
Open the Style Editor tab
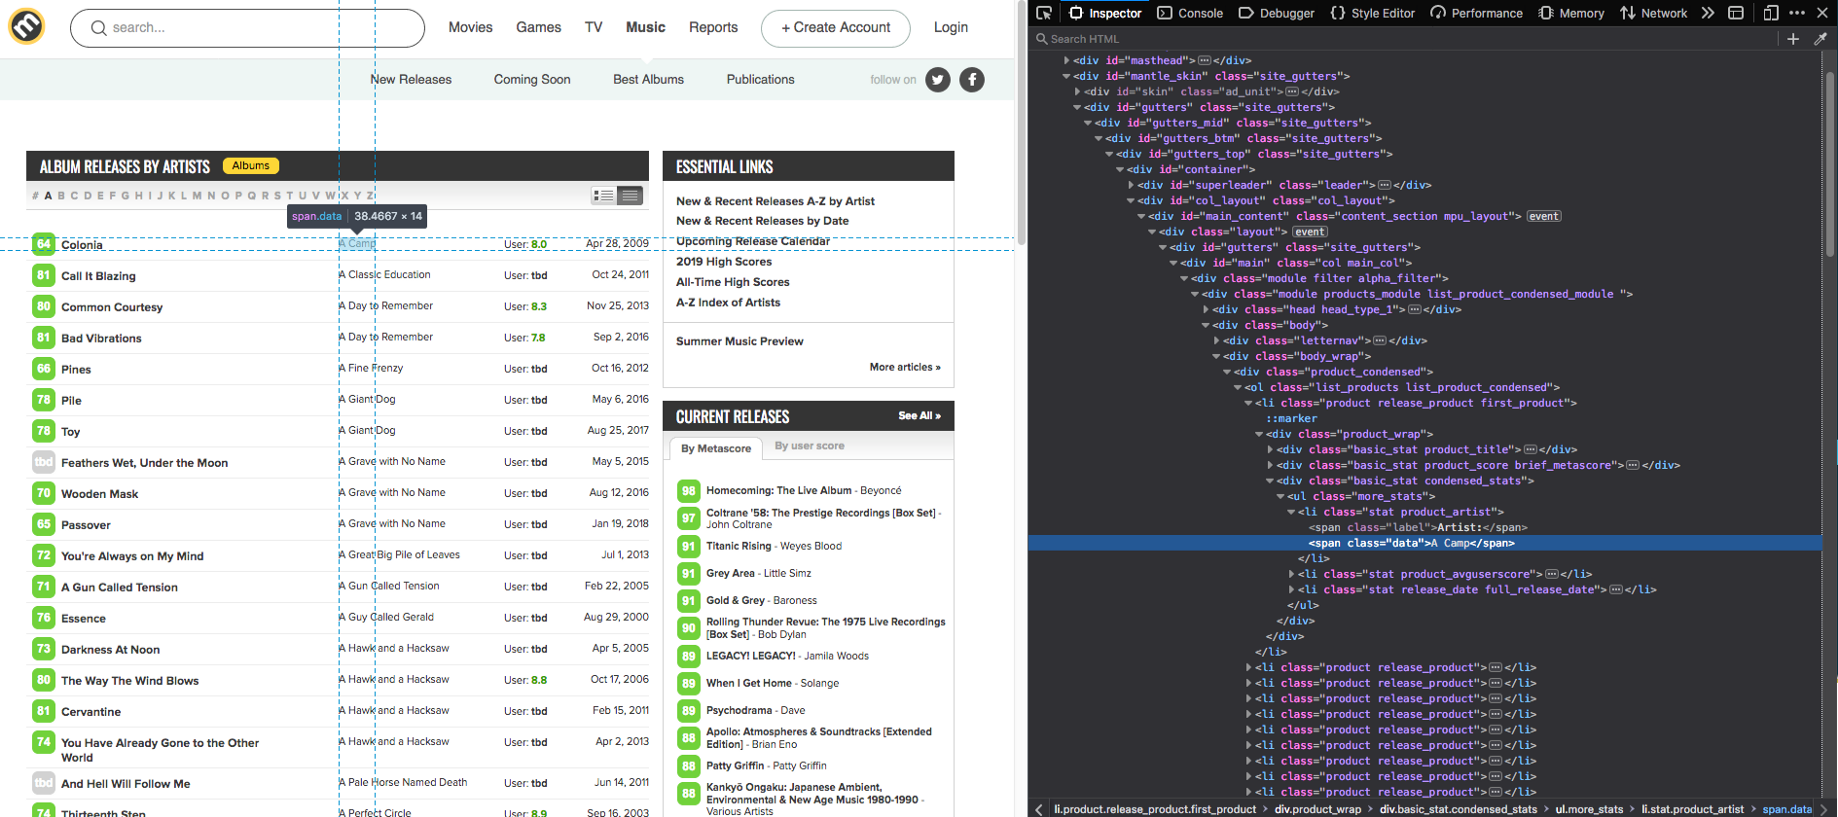click(1373, 13)
